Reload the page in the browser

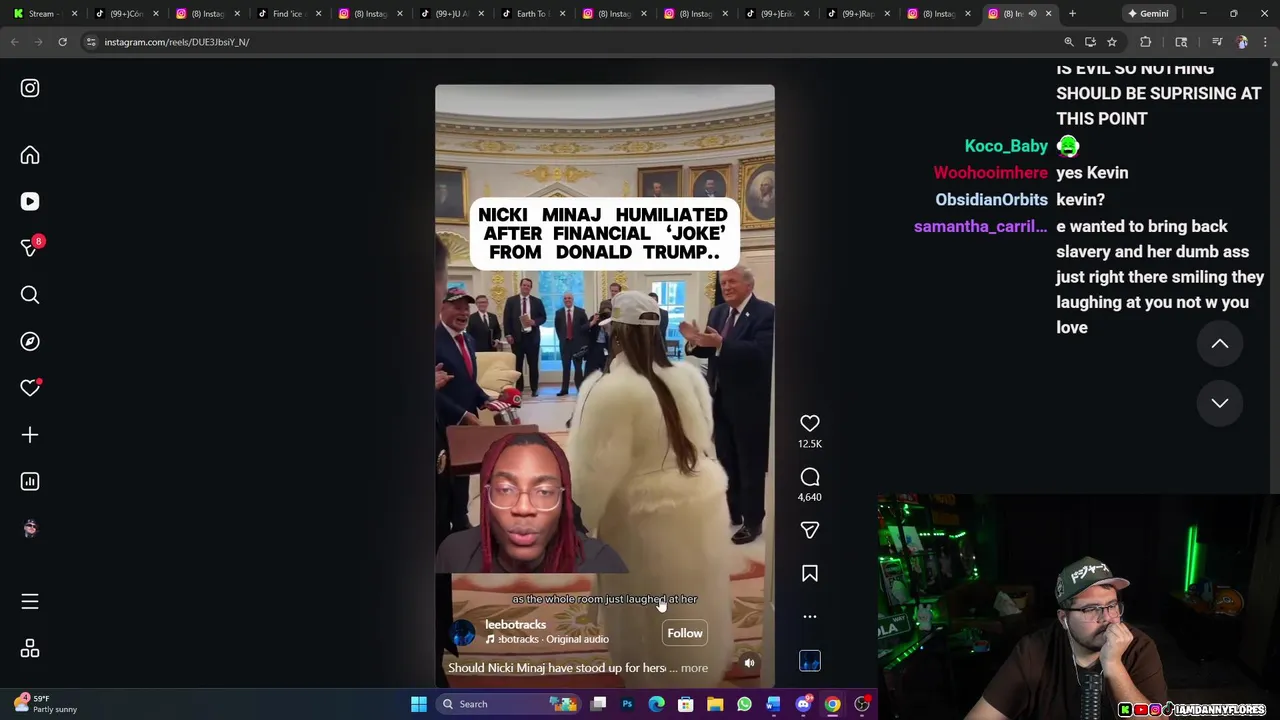[x=62, y=42]
